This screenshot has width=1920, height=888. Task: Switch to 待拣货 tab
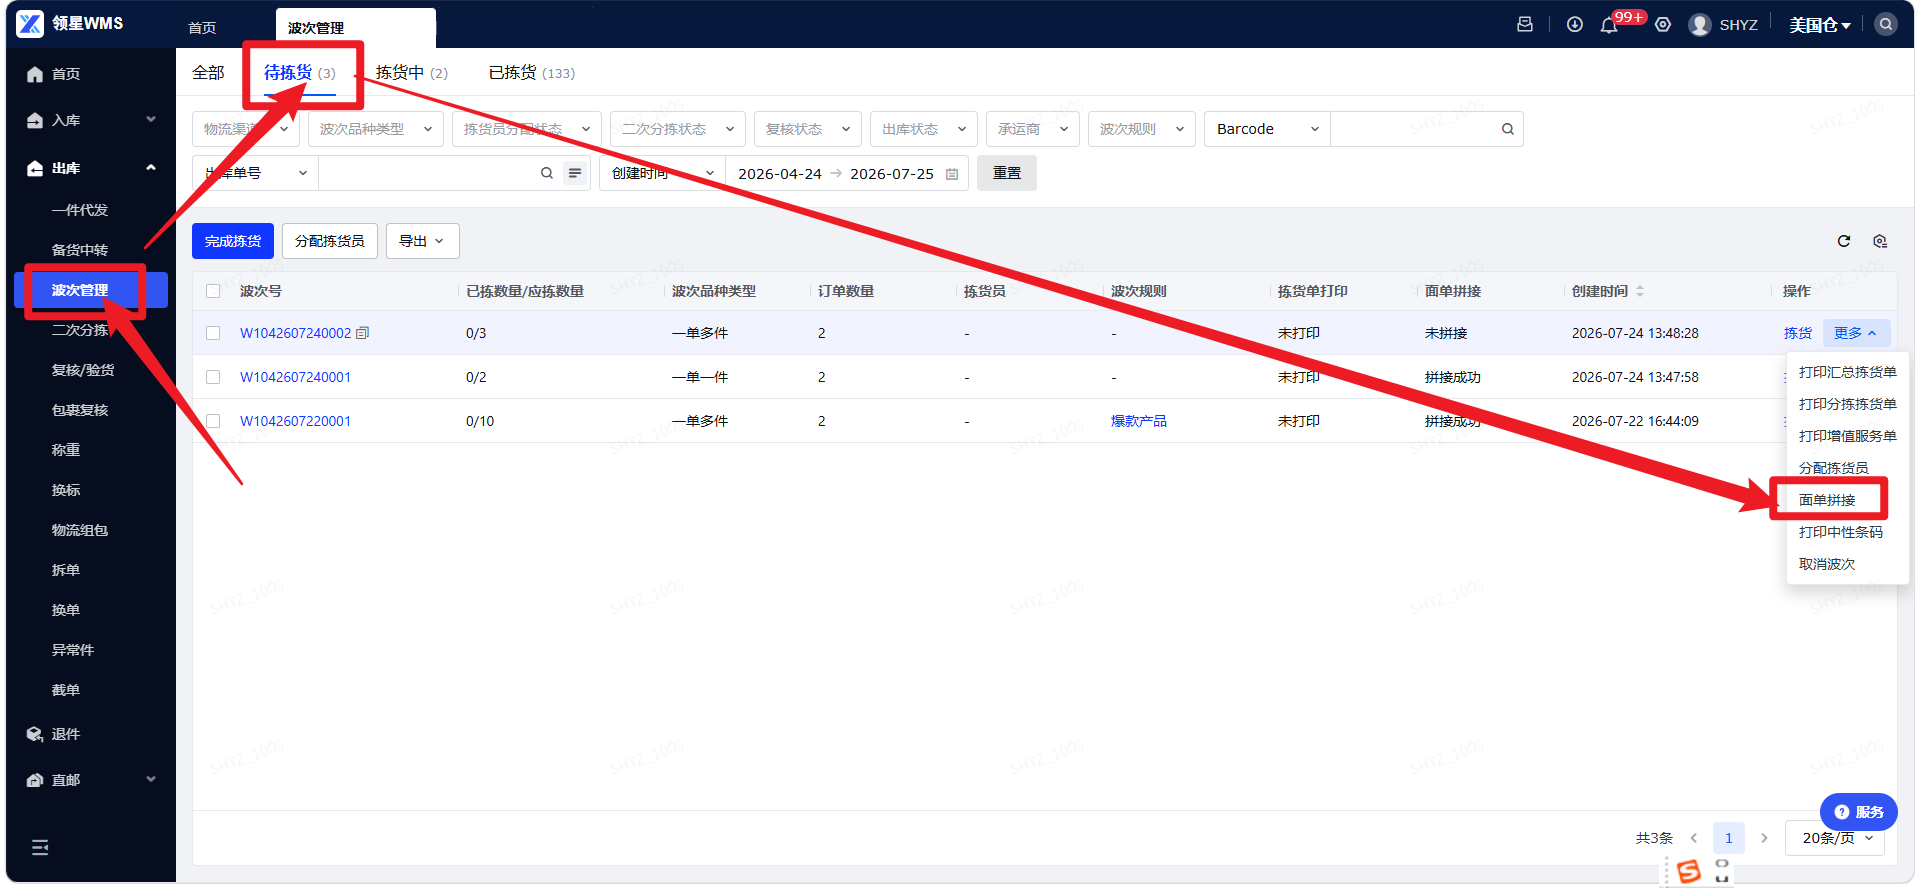tap(300, 73)
